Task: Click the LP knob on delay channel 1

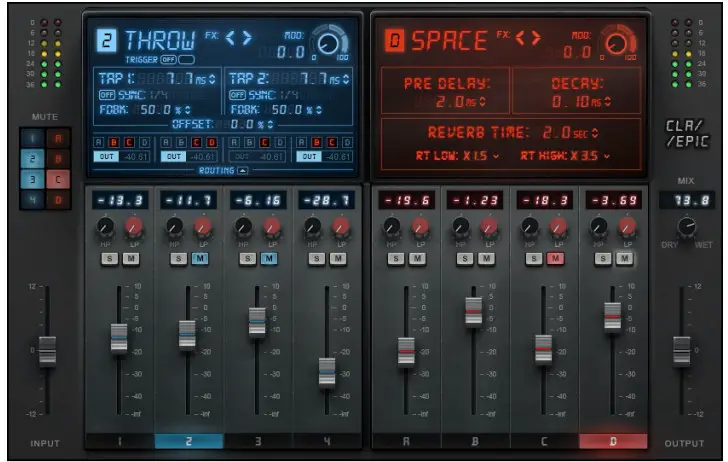Action: pos(133,227)
